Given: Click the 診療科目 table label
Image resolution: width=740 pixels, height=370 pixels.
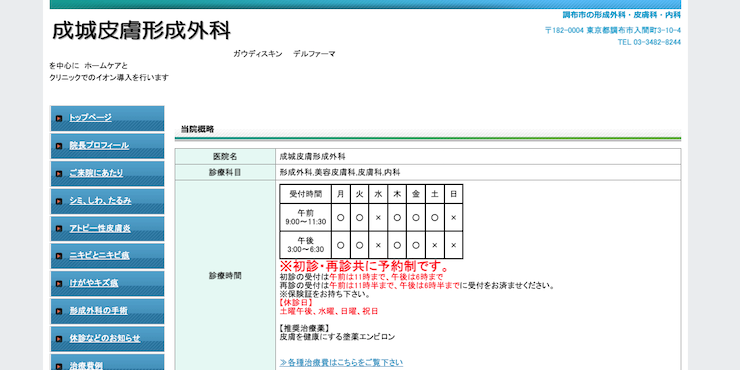Looking at the screenshot, I should point(225,173).
